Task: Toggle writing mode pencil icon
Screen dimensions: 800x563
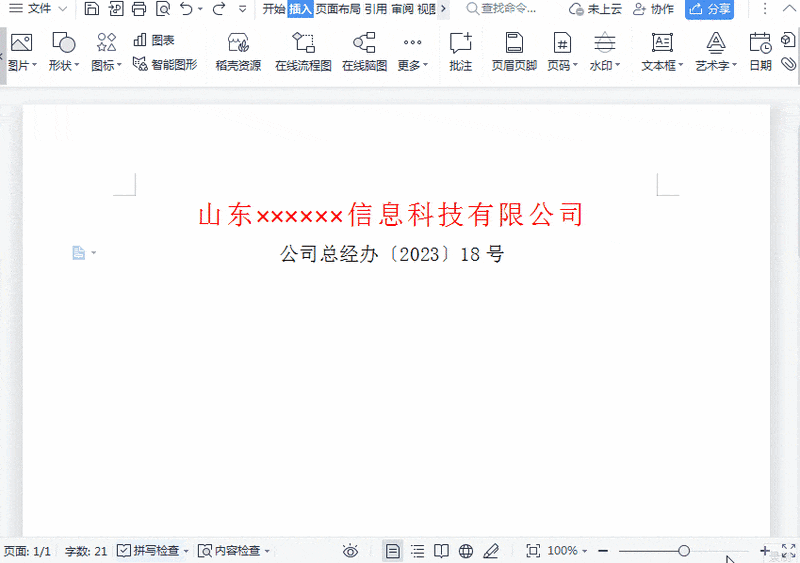Action: click(x=491, y=551)
